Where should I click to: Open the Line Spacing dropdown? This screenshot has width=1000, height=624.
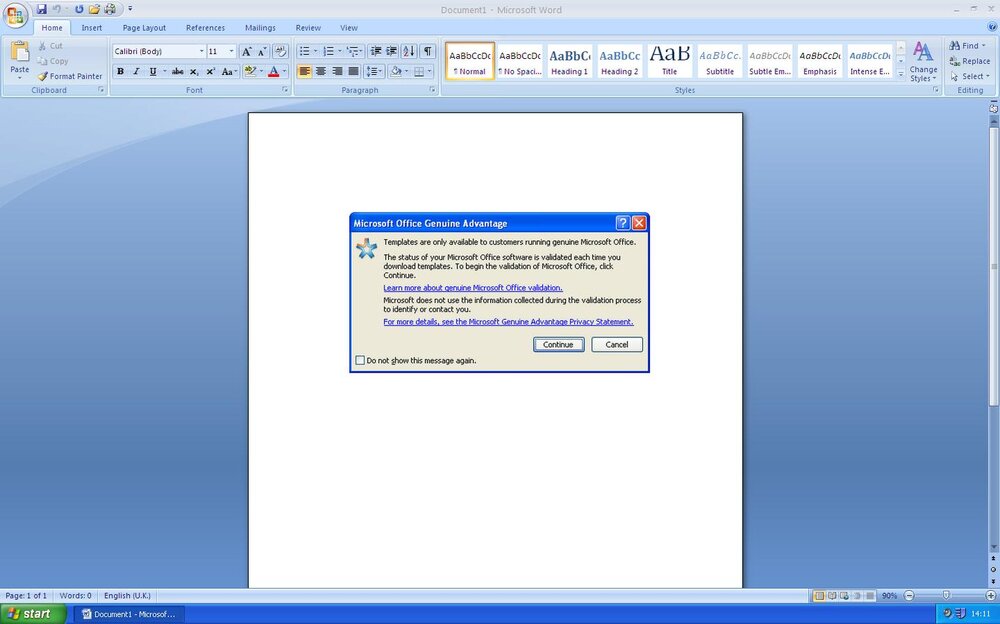374,71
